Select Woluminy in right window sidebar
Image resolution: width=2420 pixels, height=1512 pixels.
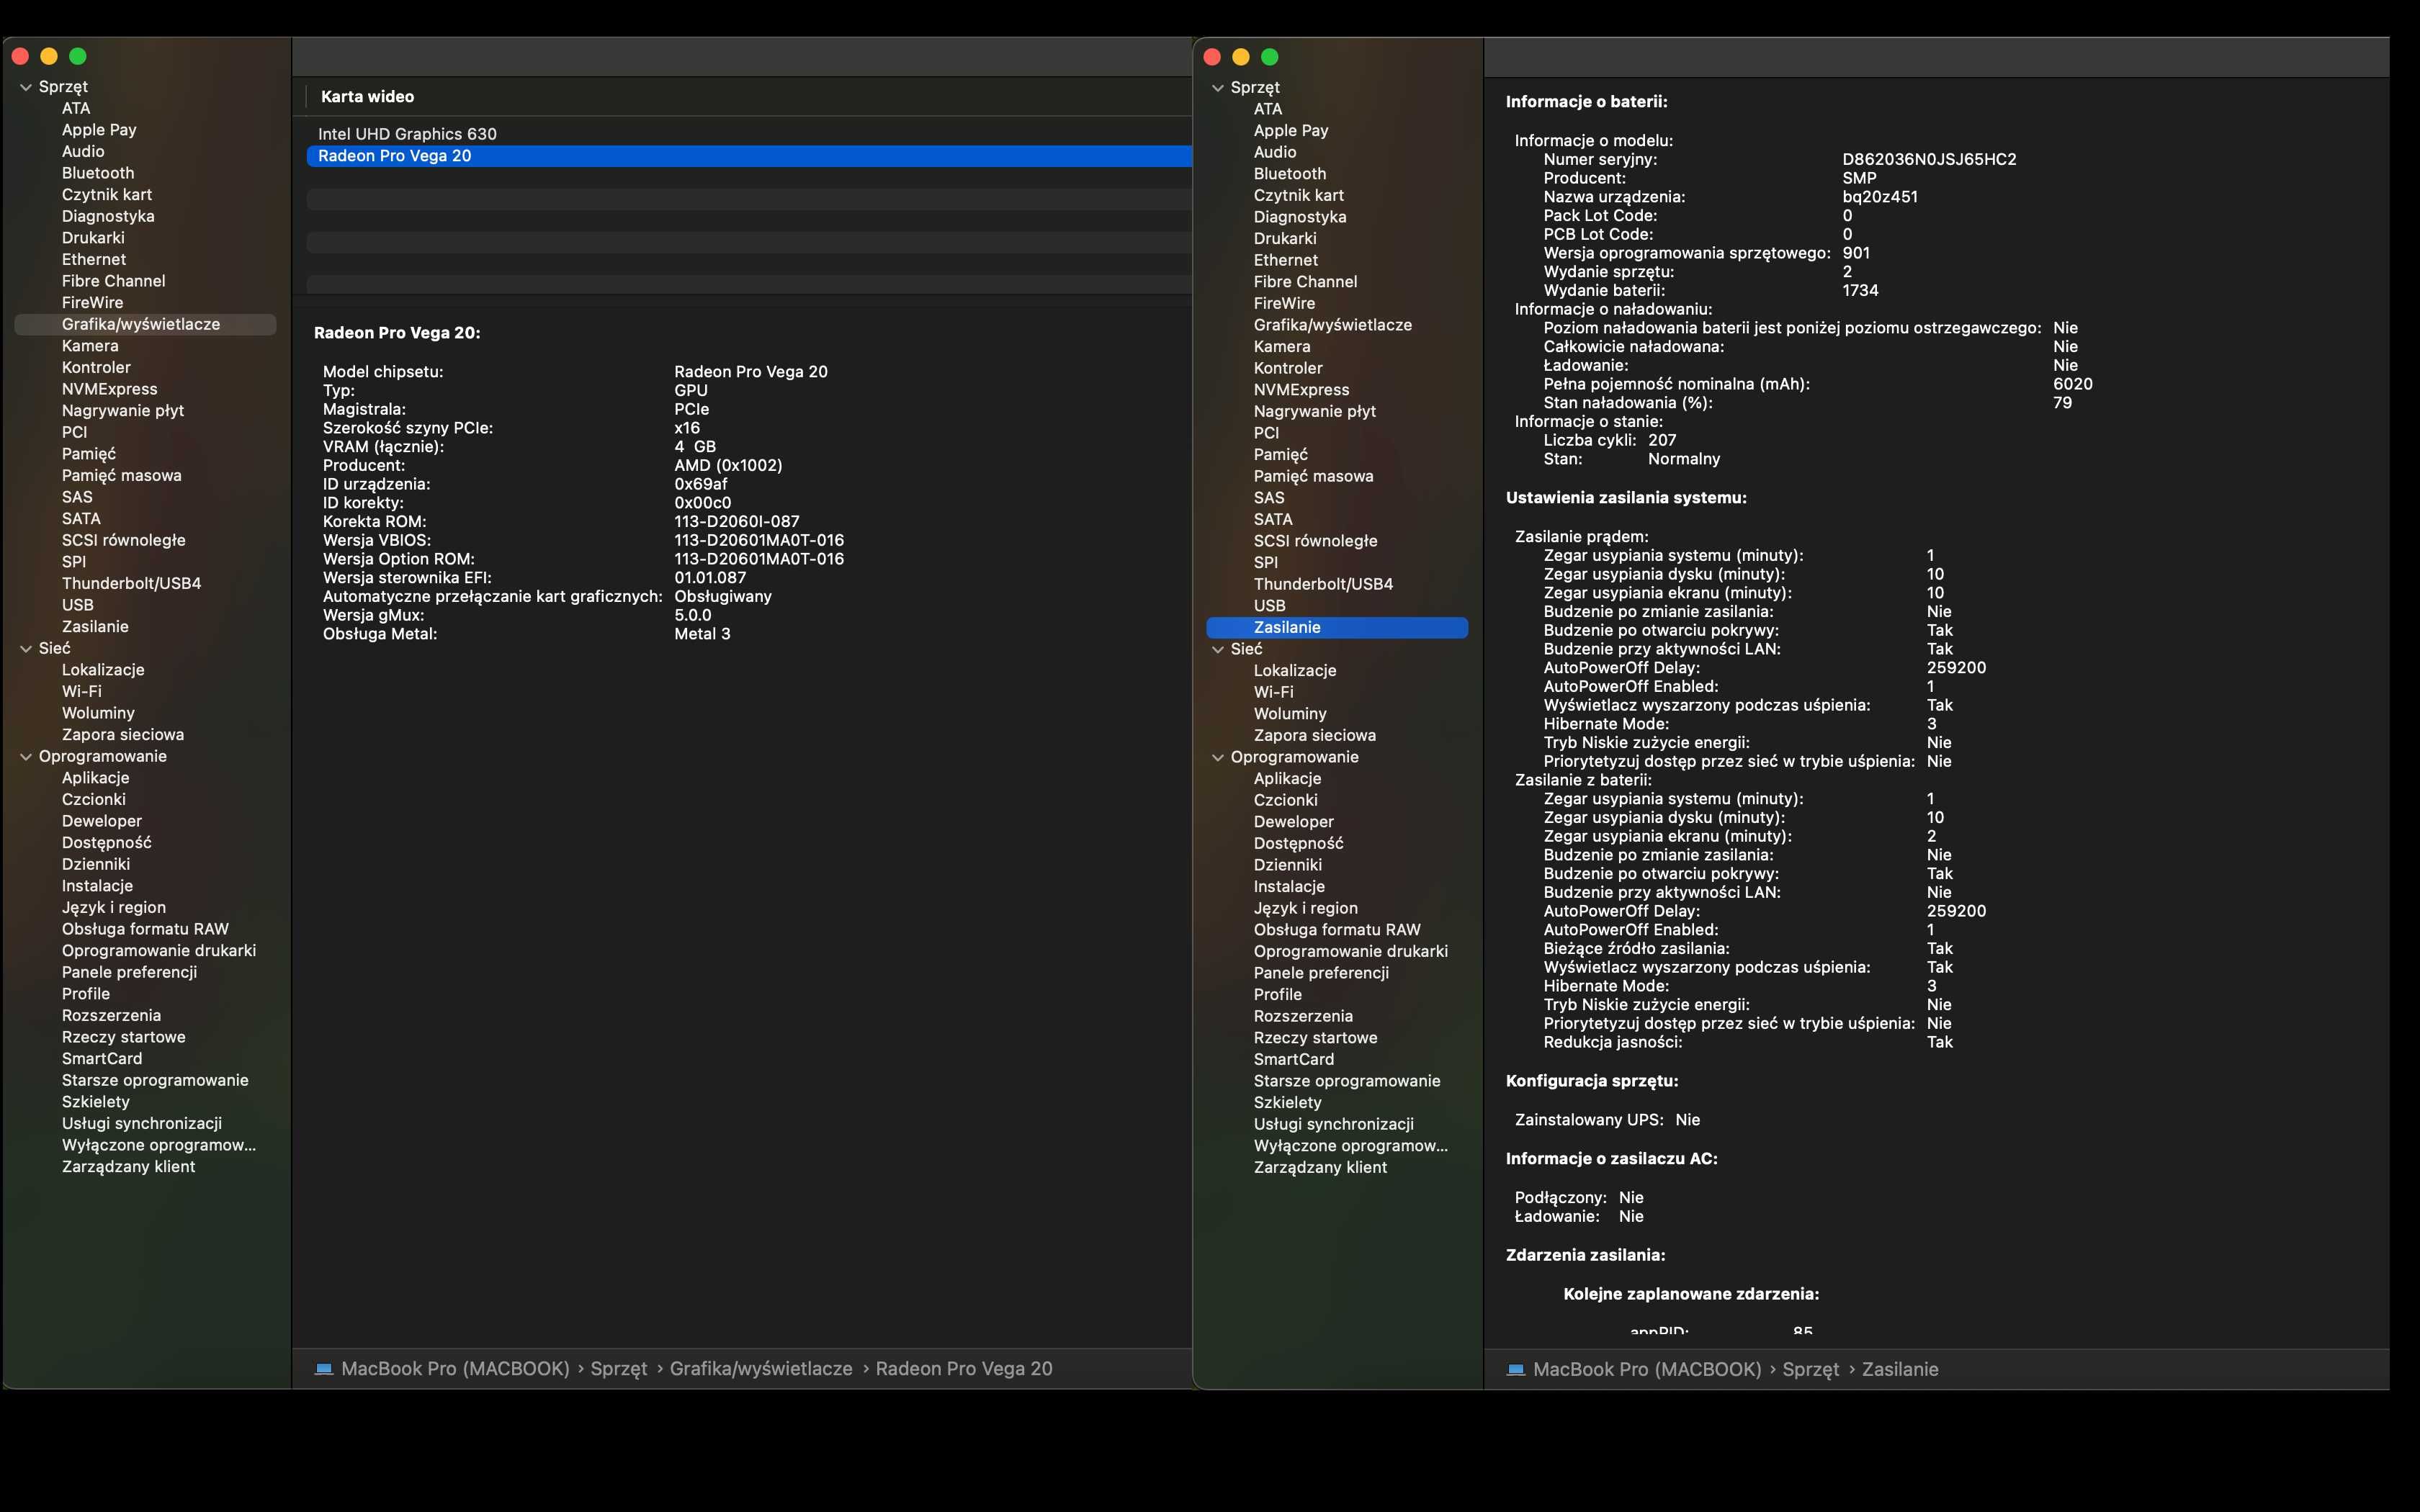[1290, 714]
